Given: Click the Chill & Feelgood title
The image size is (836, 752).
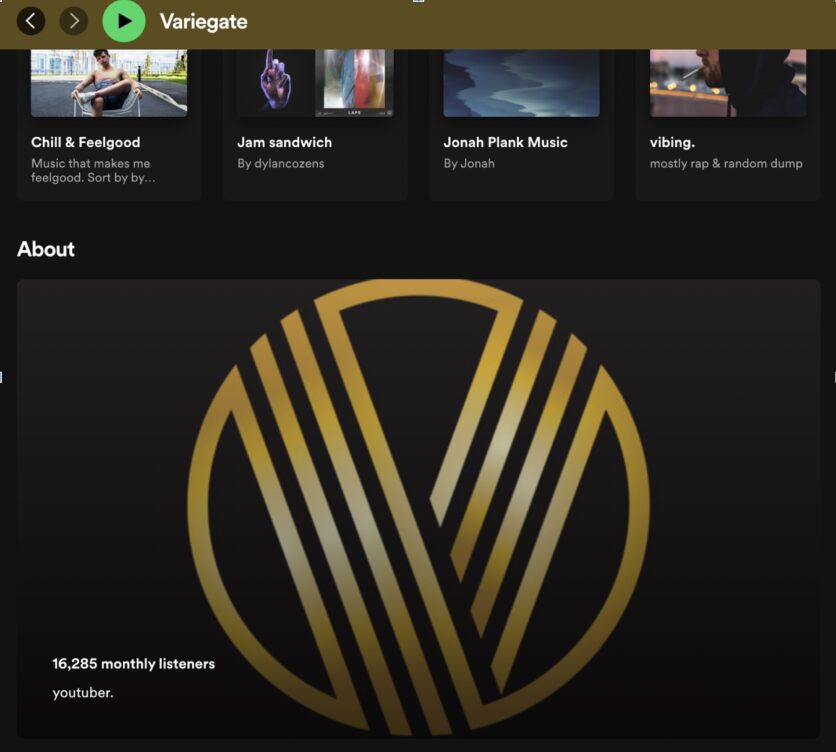Looking at the screenshot, I should click(x=86, y=142).
